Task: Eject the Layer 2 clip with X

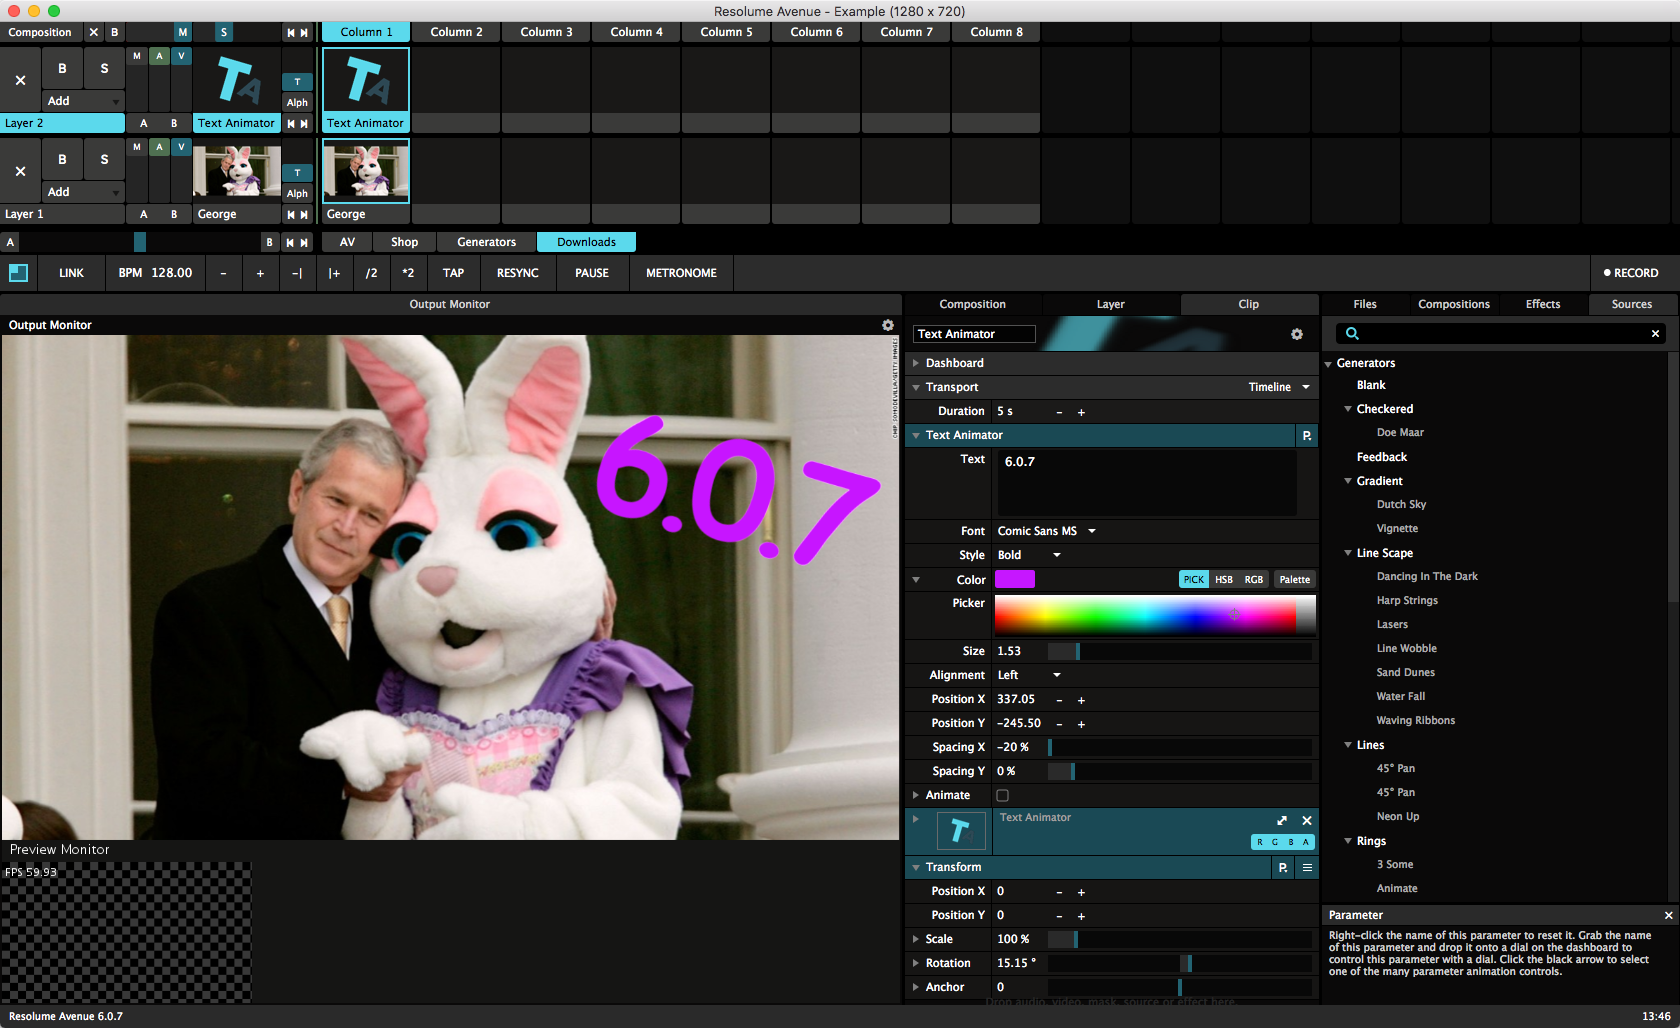Action: 20,80
